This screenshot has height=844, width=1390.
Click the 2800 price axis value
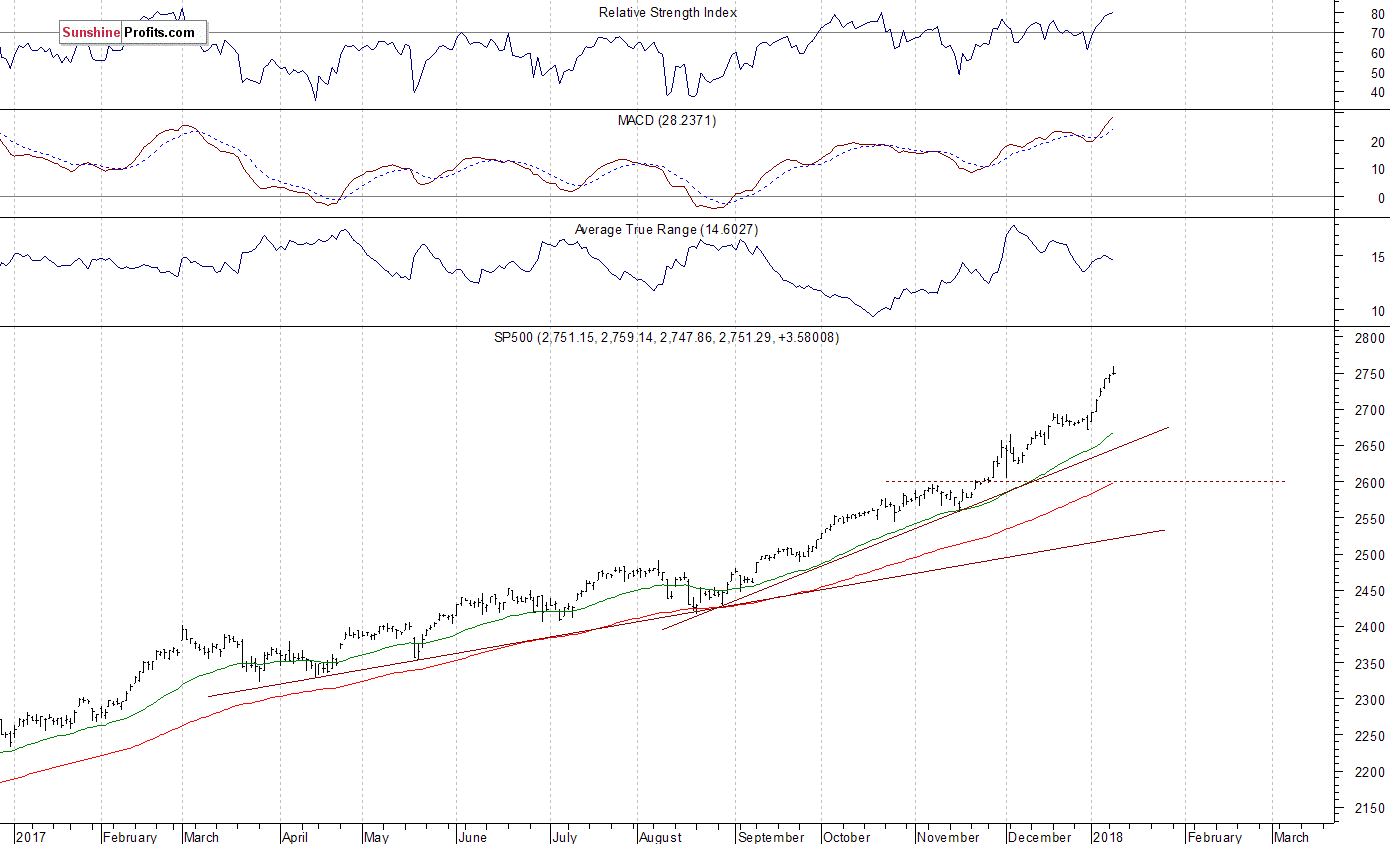[1371, 338]
